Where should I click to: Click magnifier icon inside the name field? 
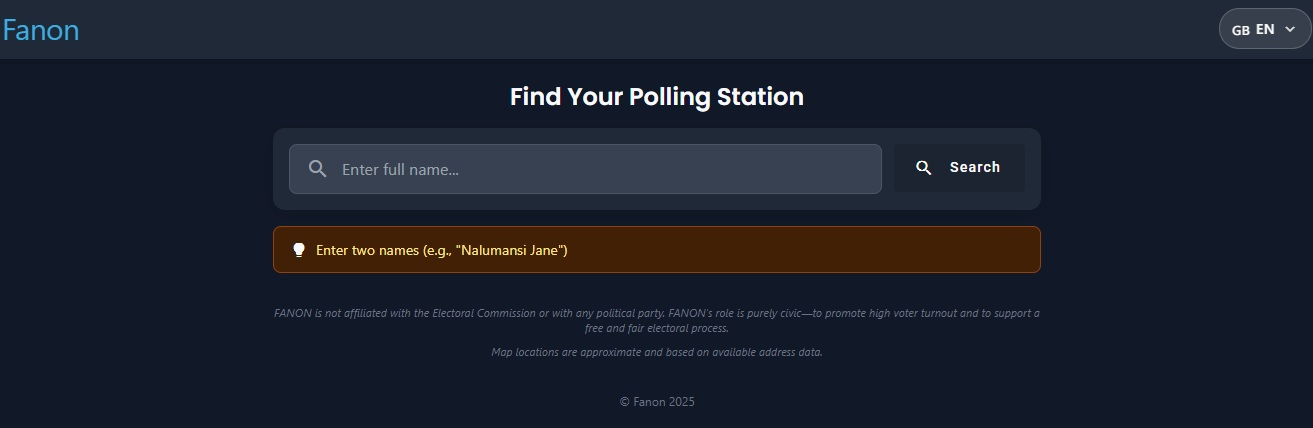[x=318, y=169]
